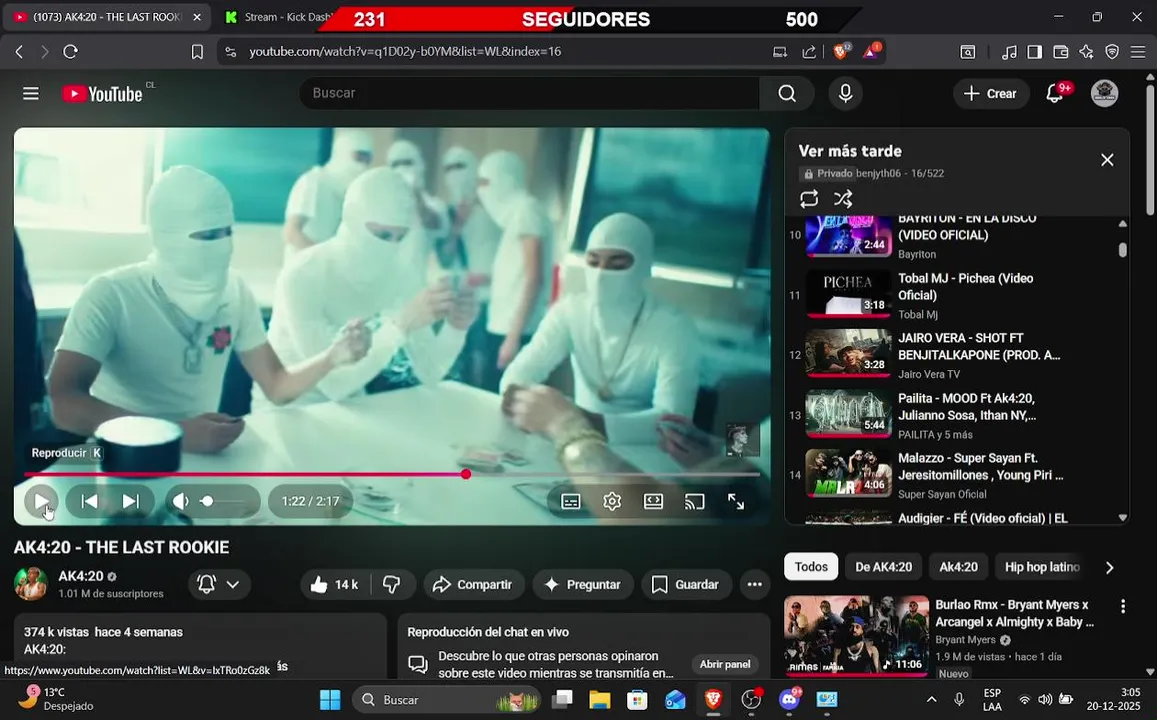Toggle subtitles in the player

coord(570,502)
